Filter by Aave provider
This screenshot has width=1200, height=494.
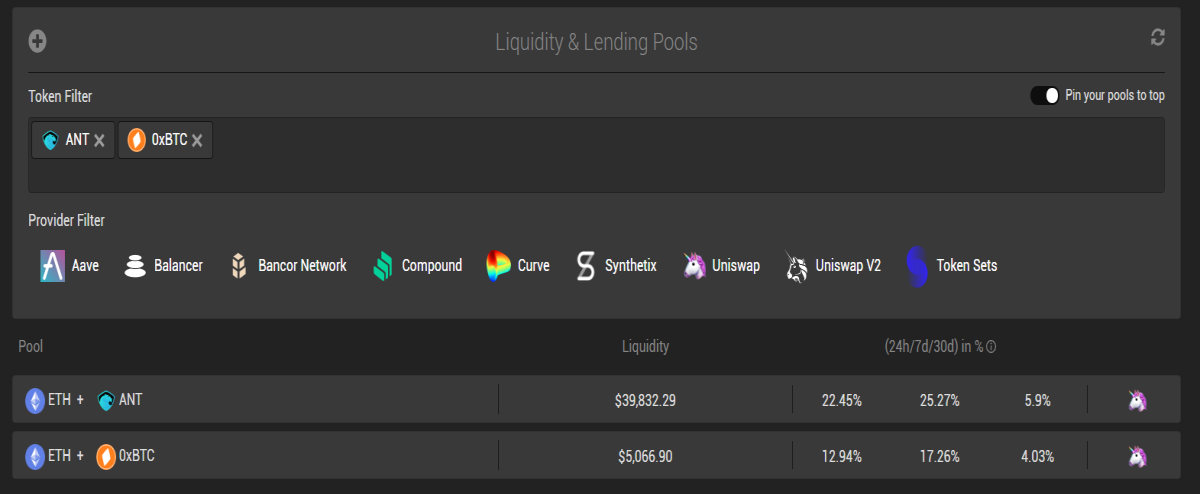coord(70,266)
